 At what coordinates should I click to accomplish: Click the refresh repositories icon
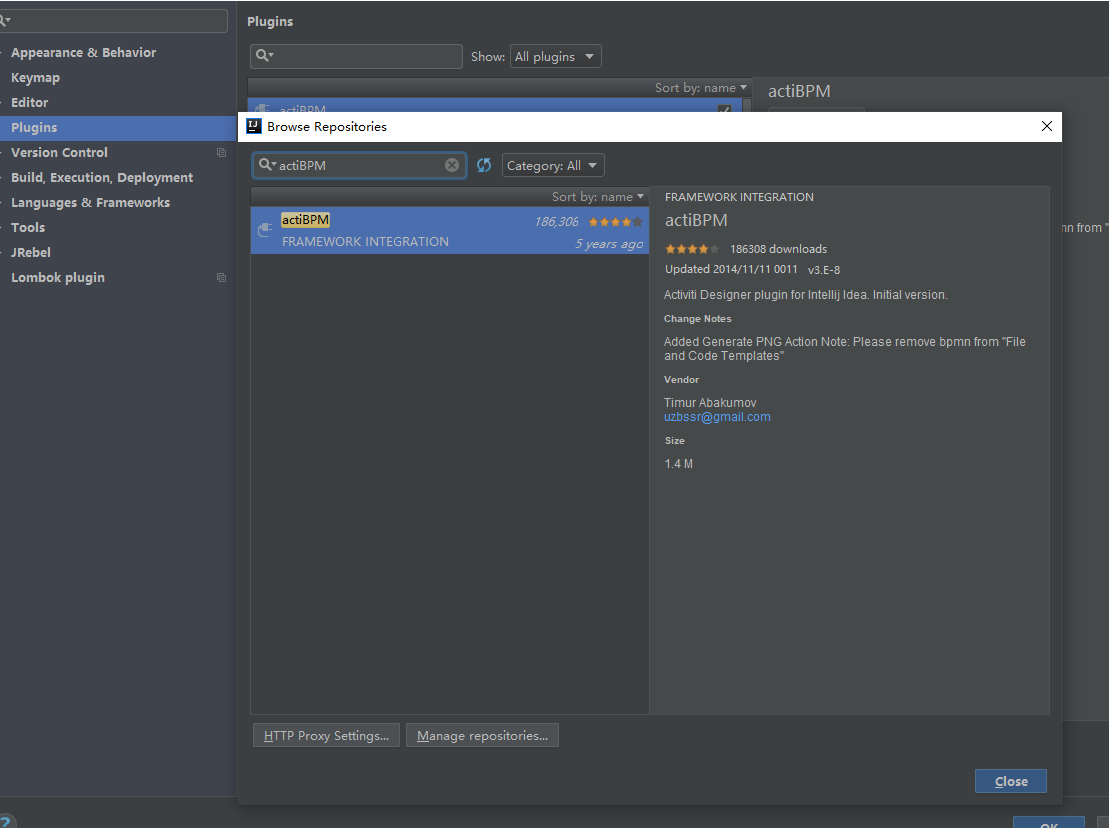click(484, 165)
